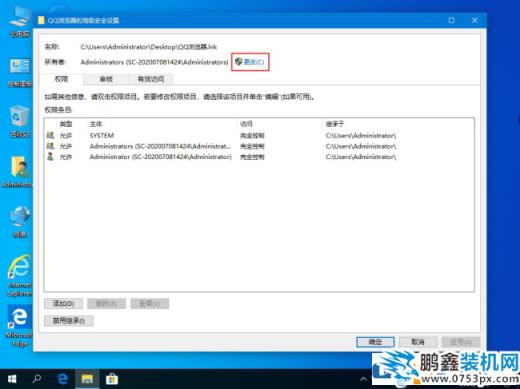
Task: Click the greyed-out 删除 button
Action: 107,303
